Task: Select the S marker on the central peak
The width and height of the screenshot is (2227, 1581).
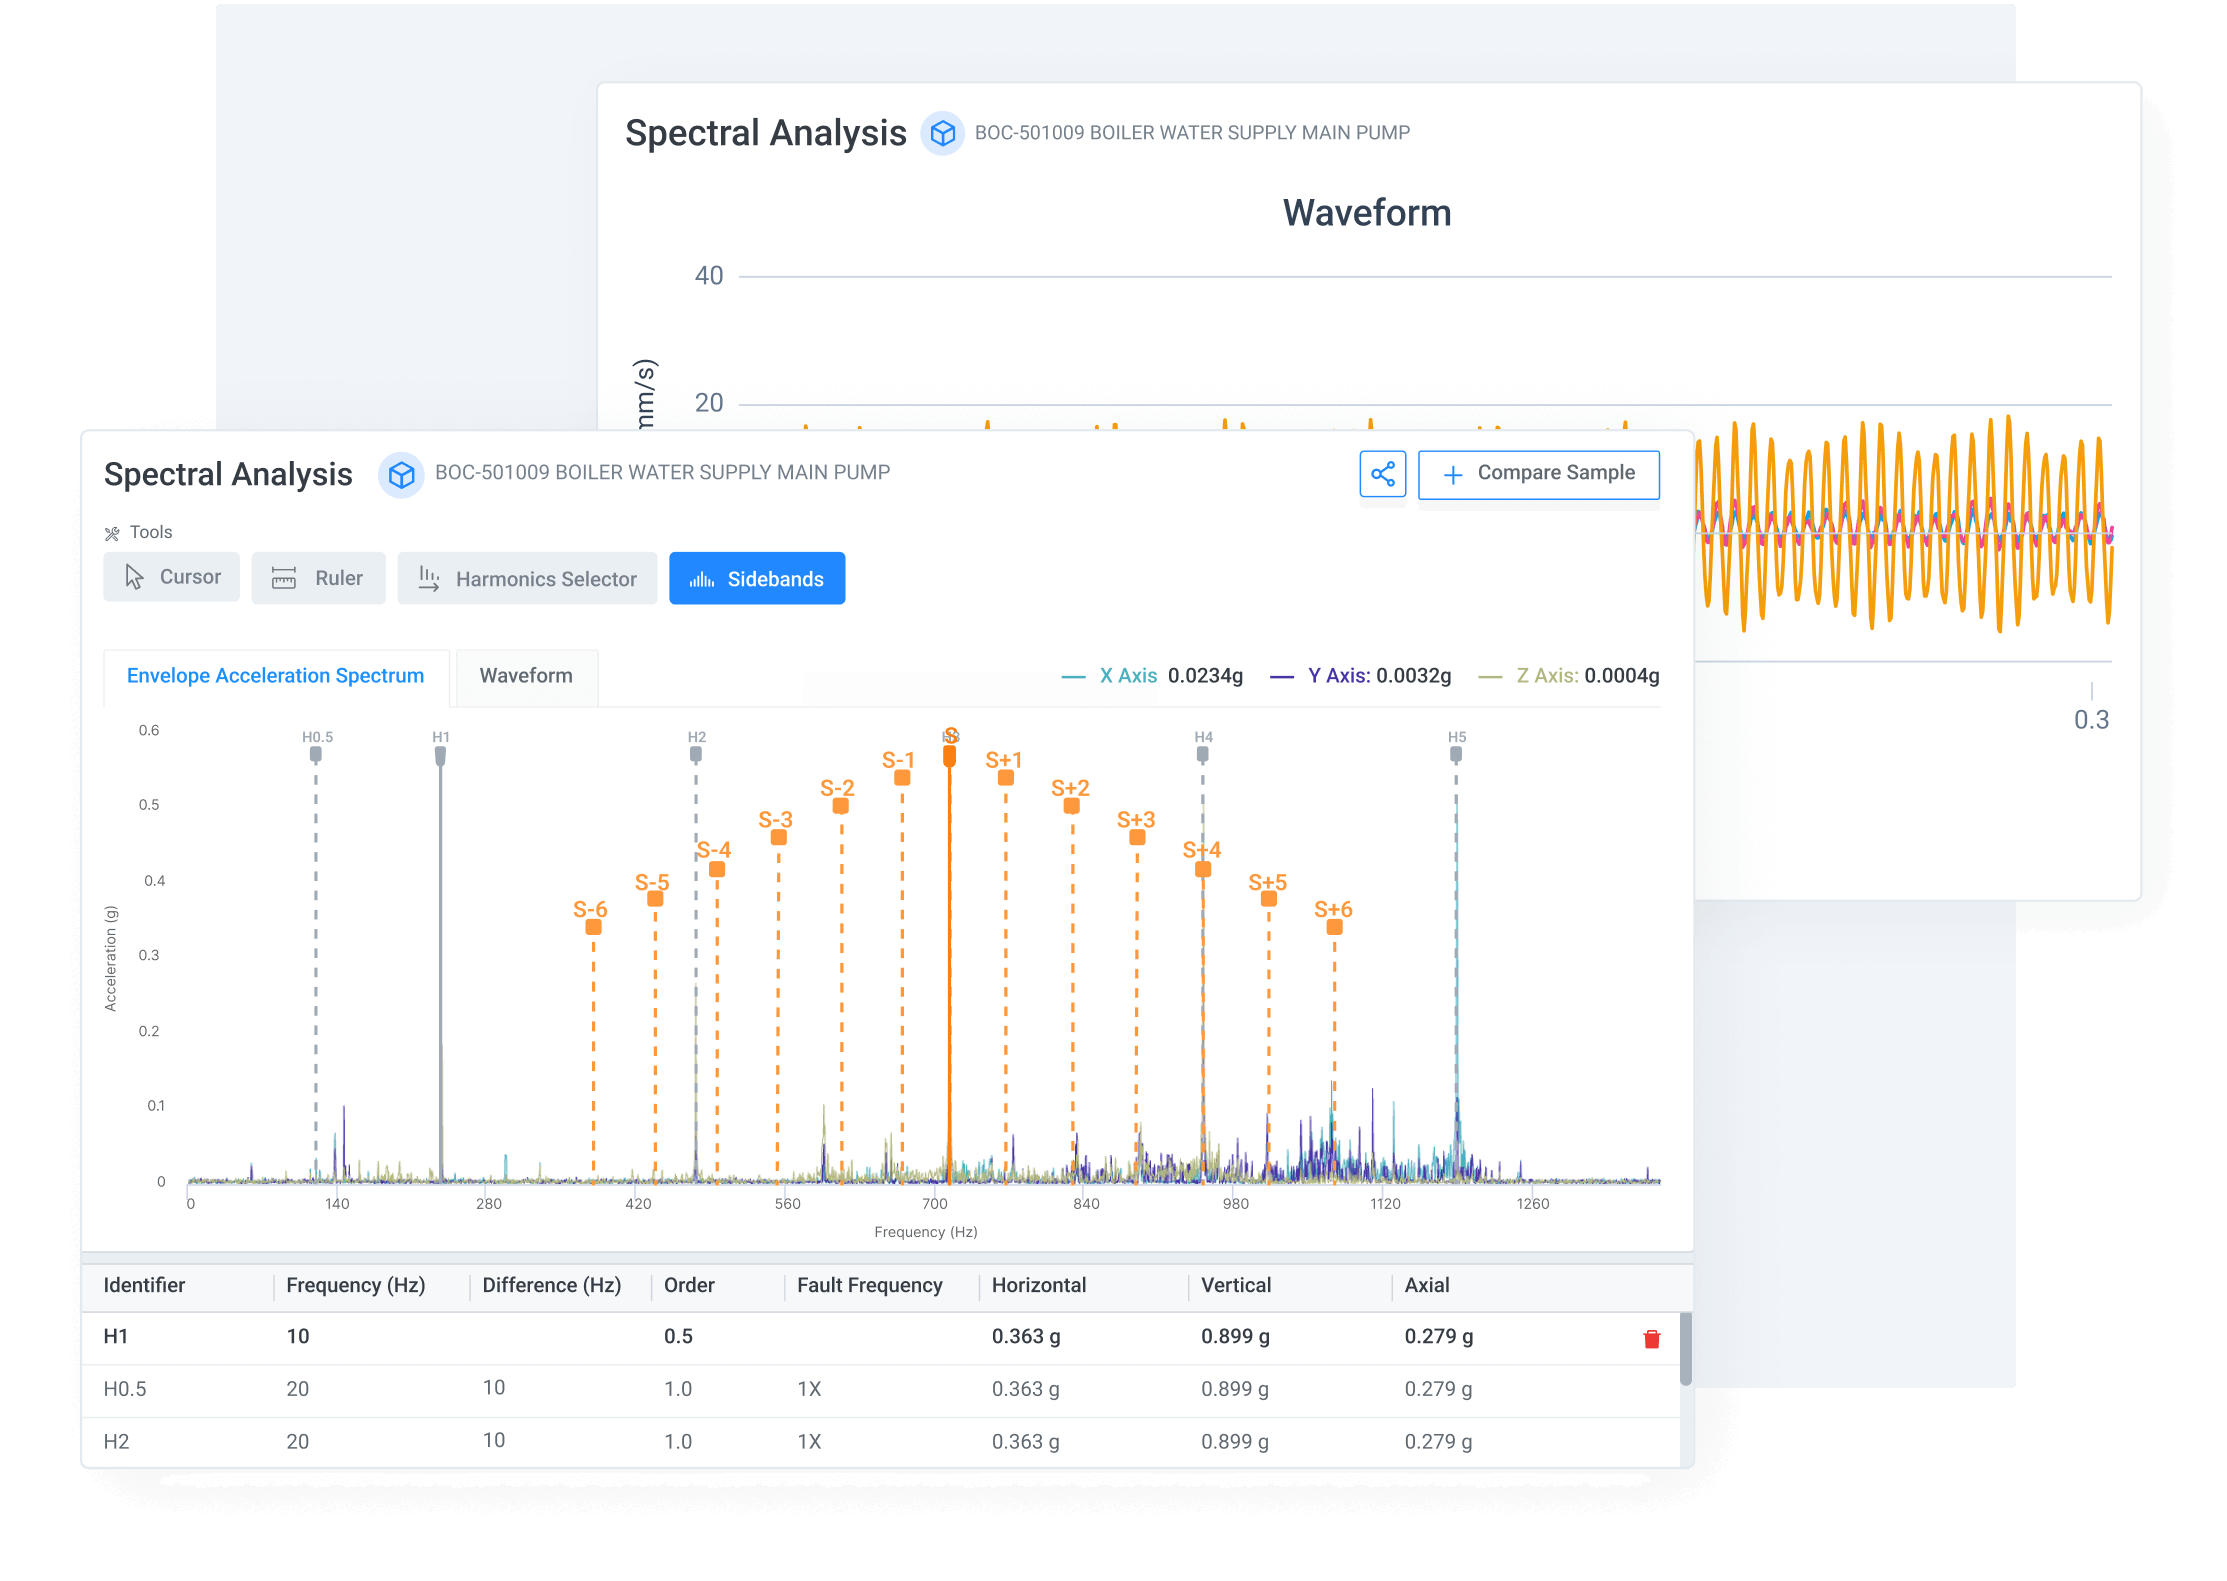Action: [x=950, y=757]
